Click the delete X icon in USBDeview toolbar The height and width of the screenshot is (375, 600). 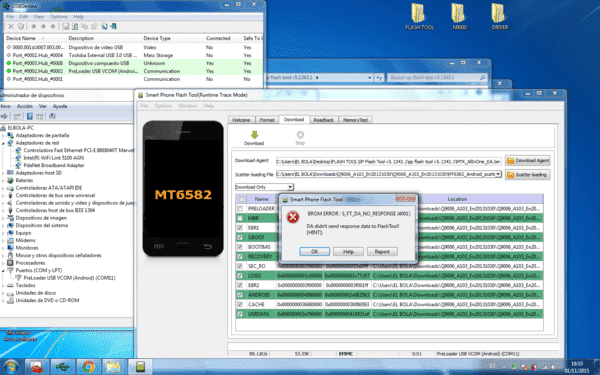11,26
